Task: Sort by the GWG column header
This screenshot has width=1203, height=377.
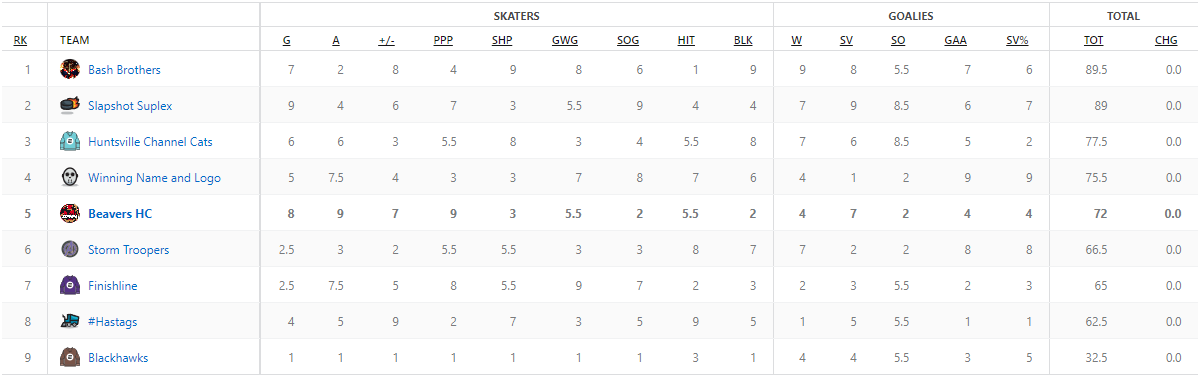Action: click(x=564, y=41)
